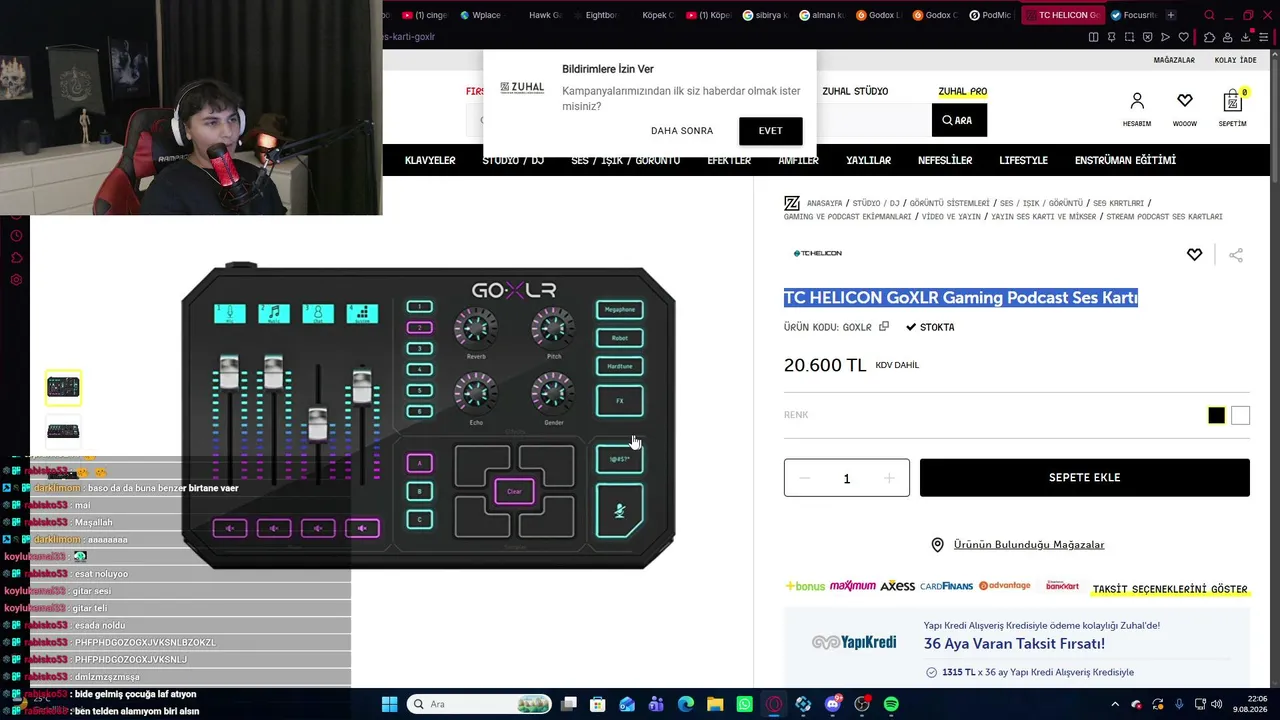Open the Enstrüman Eğitimi menu
1280x720 pixels.
pos(1125,161)
